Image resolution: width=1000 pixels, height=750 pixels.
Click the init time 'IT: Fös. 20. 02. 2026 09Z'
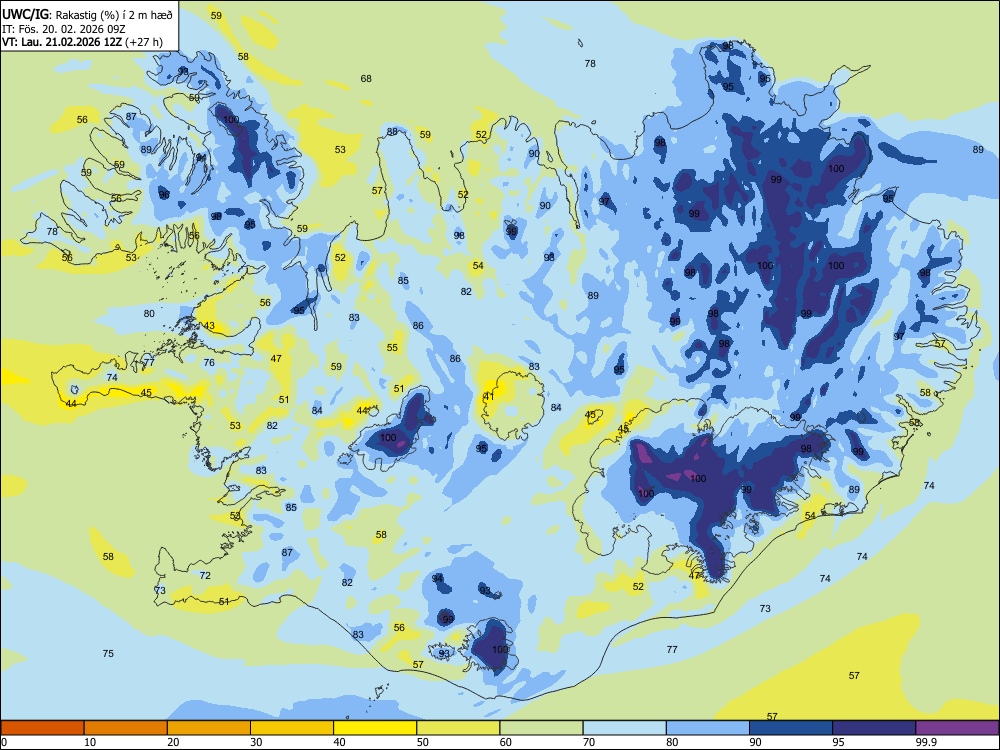(64, 29)
